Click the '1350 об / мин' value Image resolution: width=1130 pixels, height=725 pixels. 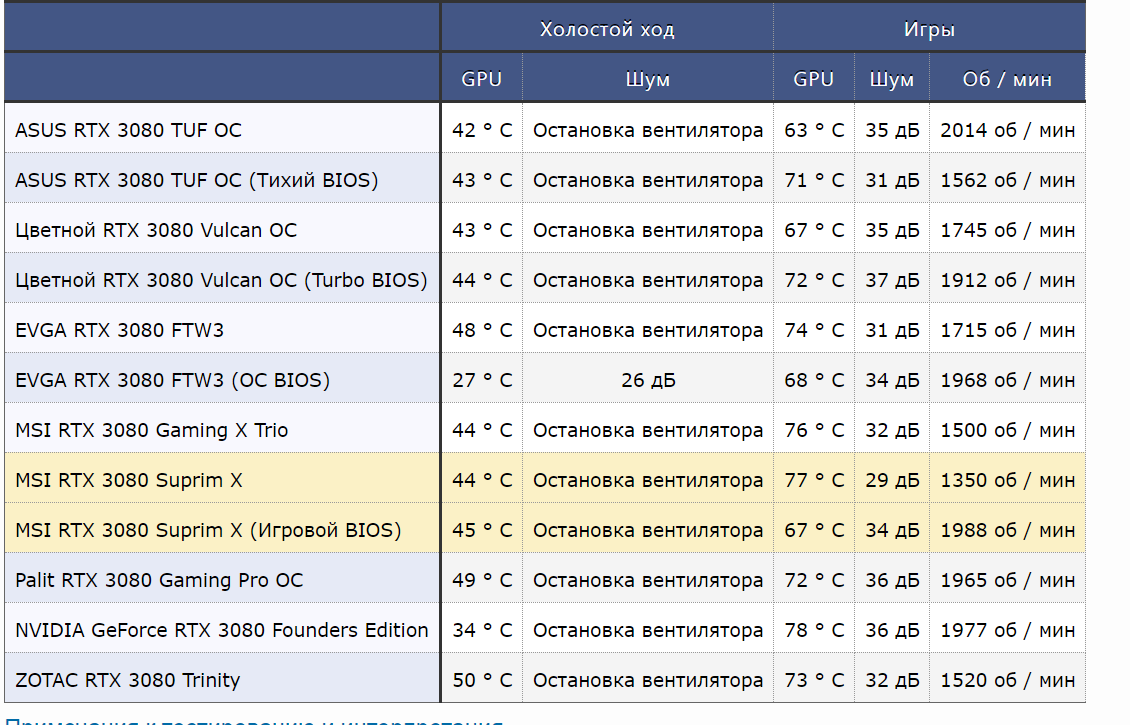click(x=1007, y=480)
